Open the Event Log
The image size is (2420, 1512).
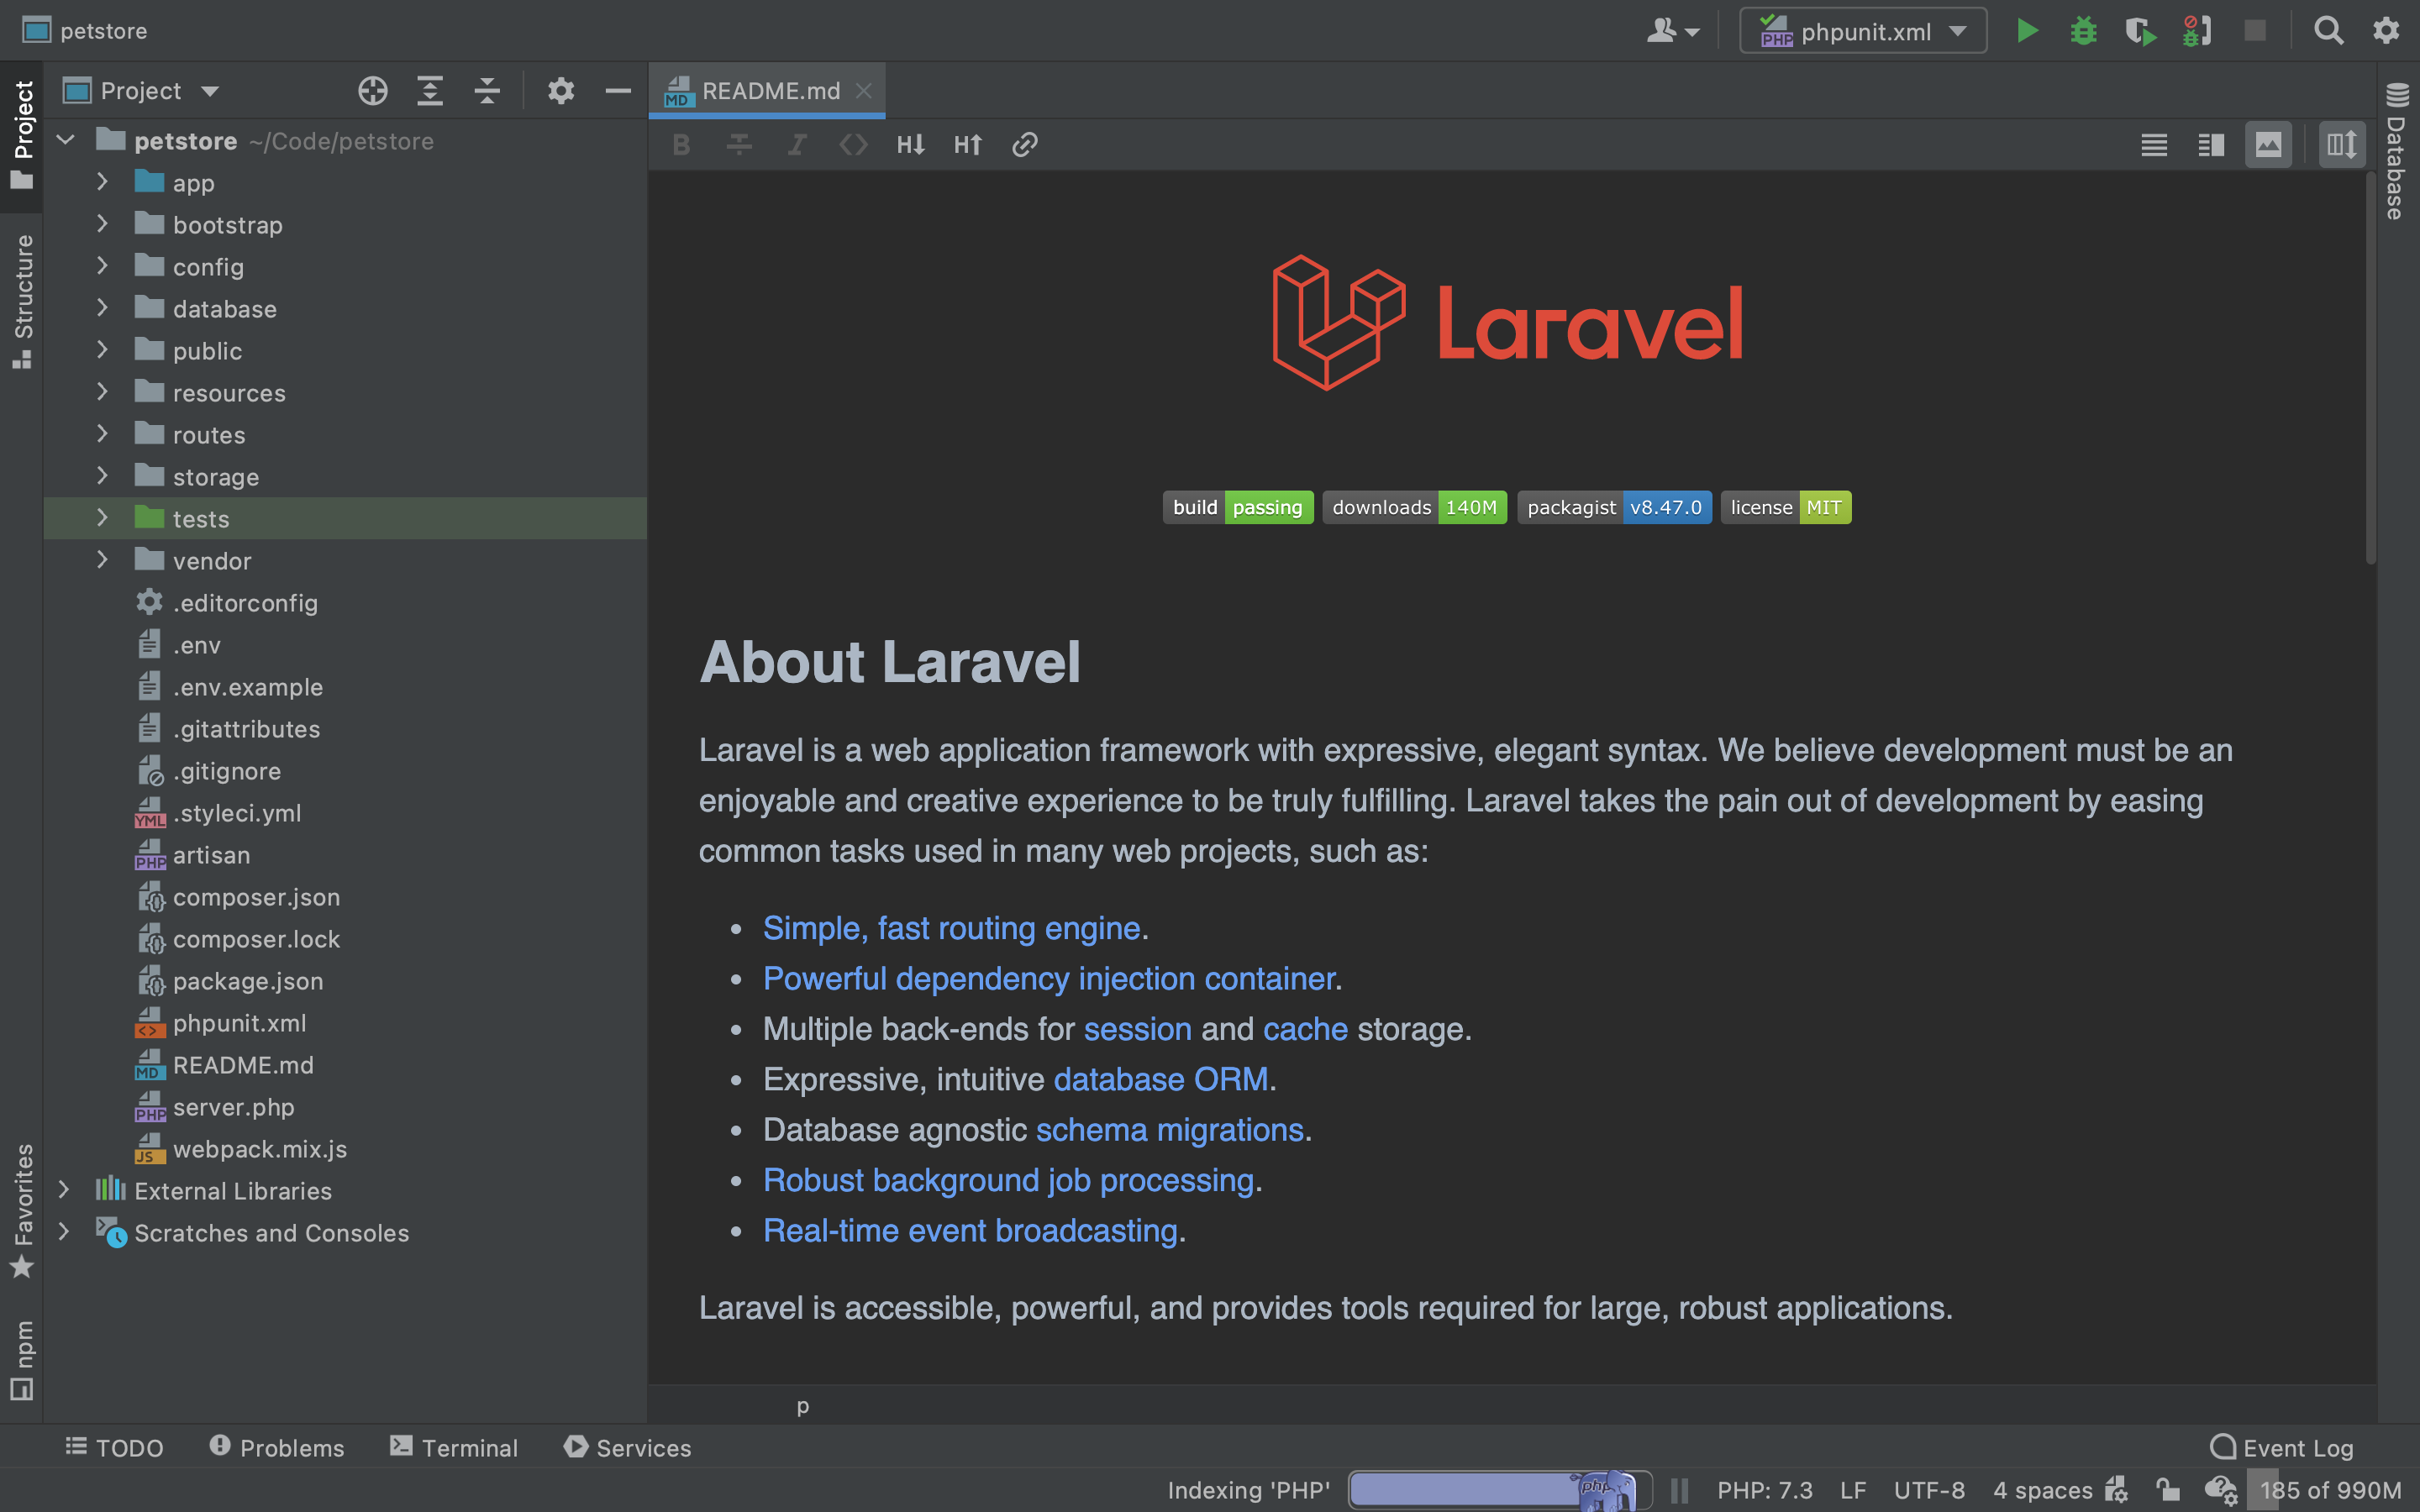tap(2281, 1447)
